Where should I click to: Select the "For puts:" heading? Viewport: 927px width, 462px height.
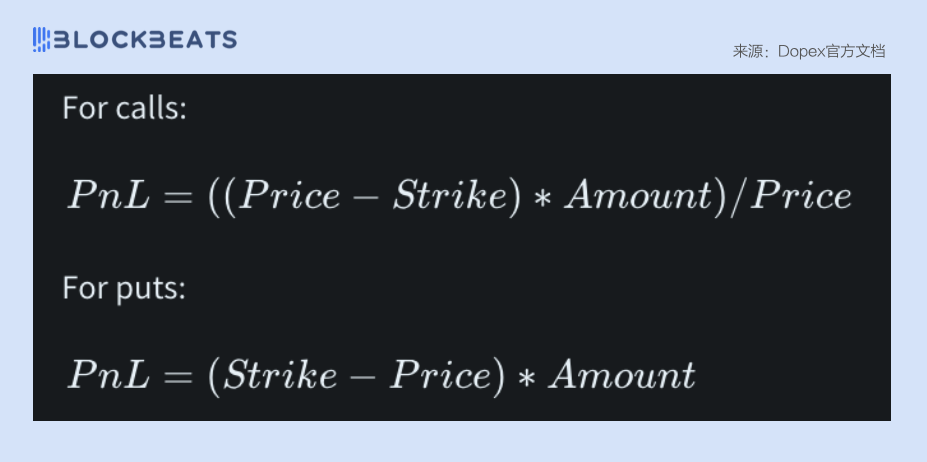click(124, 288)
